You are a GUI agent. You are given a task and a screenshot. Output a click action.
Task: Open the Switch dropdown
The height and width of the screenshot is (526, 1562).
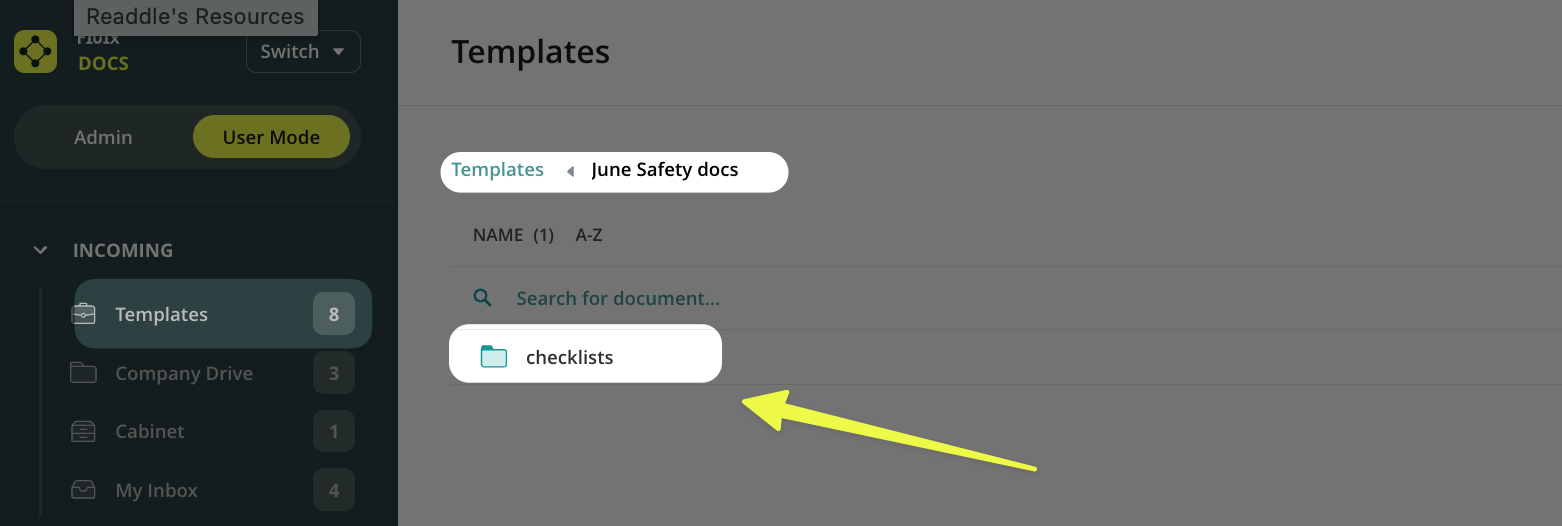pos(303,52)
